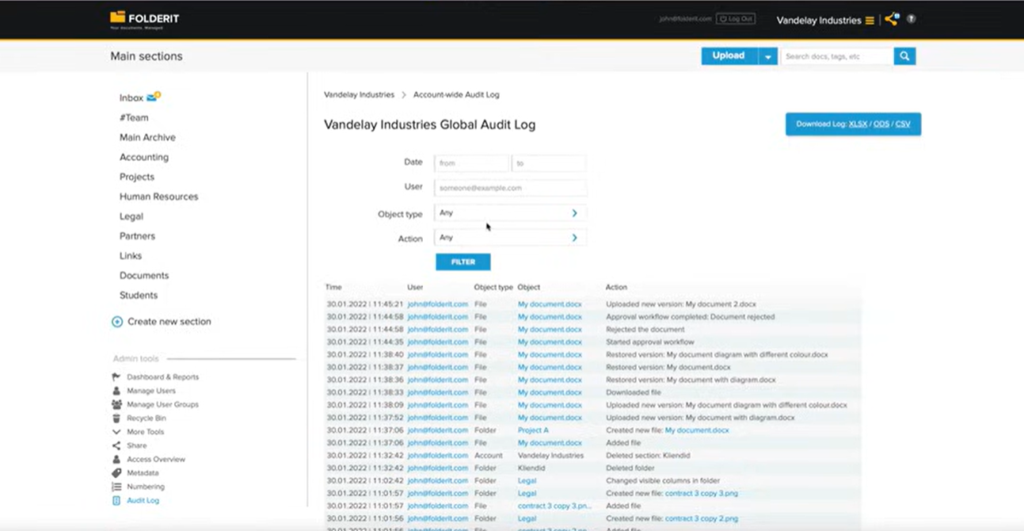Click the User email input field
The height and width of the screenshot is (531, 1024).
pyautogui.click(x=510, y=188)
